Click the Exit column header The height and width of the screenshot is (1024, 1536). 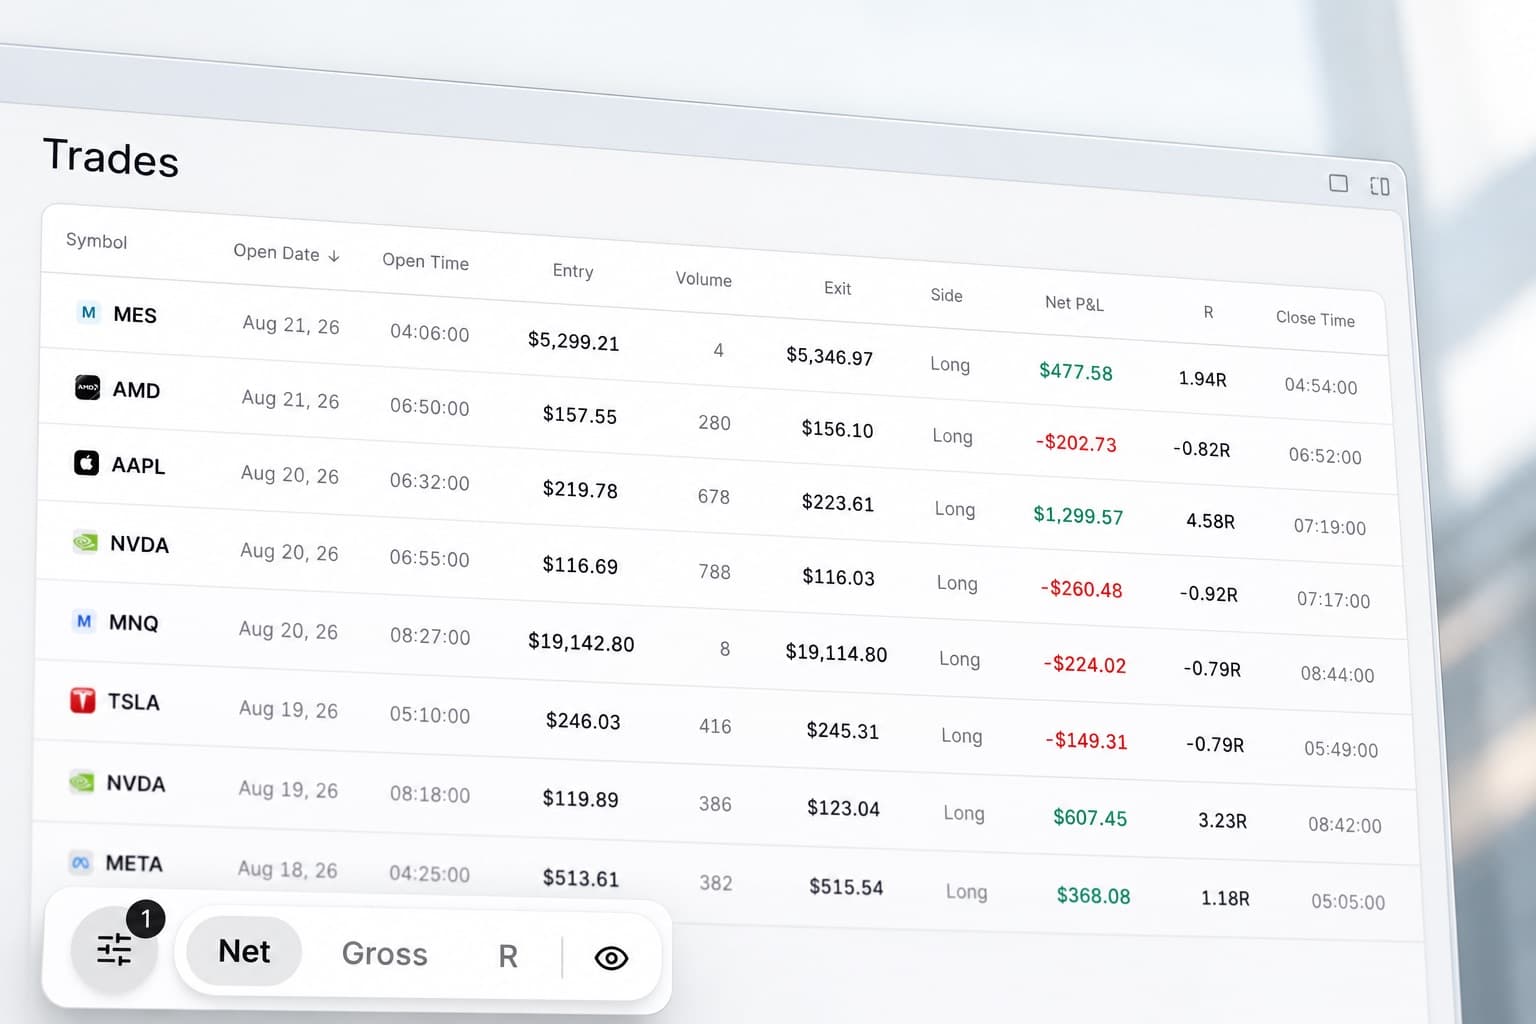pos(837,288)
